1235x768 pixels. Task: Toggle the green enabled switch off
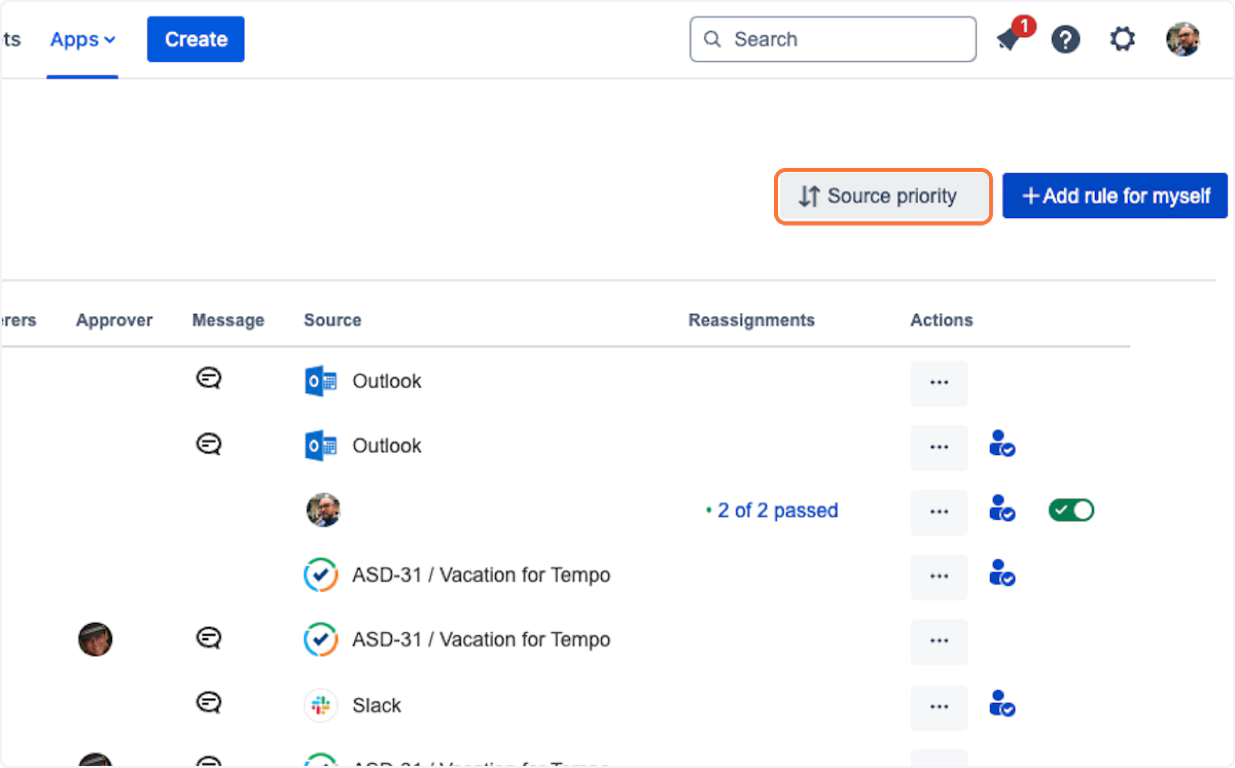coord(1071,511)
